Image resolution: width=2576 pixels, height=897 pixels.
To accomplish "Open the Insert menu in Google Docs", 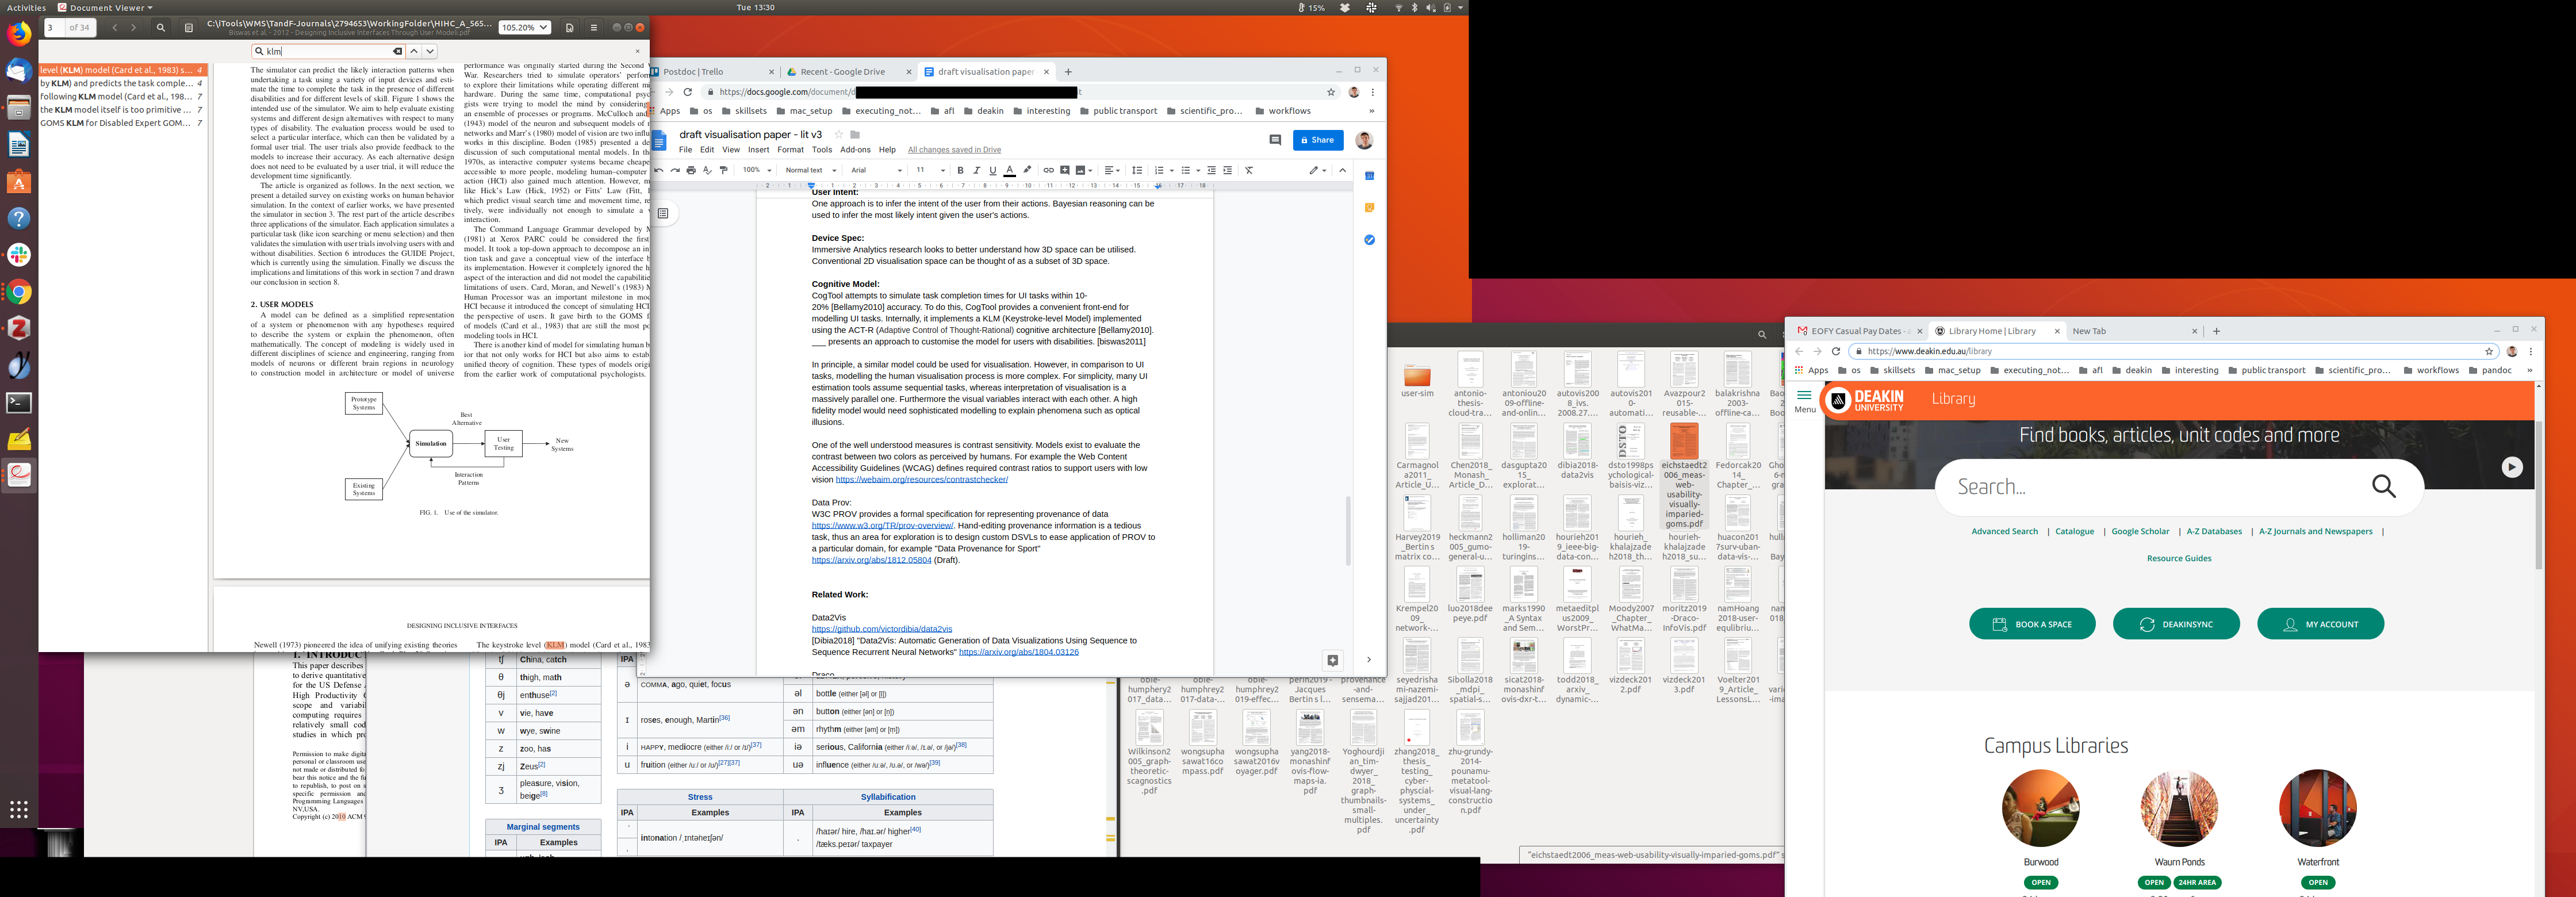I will click(758, 150).
